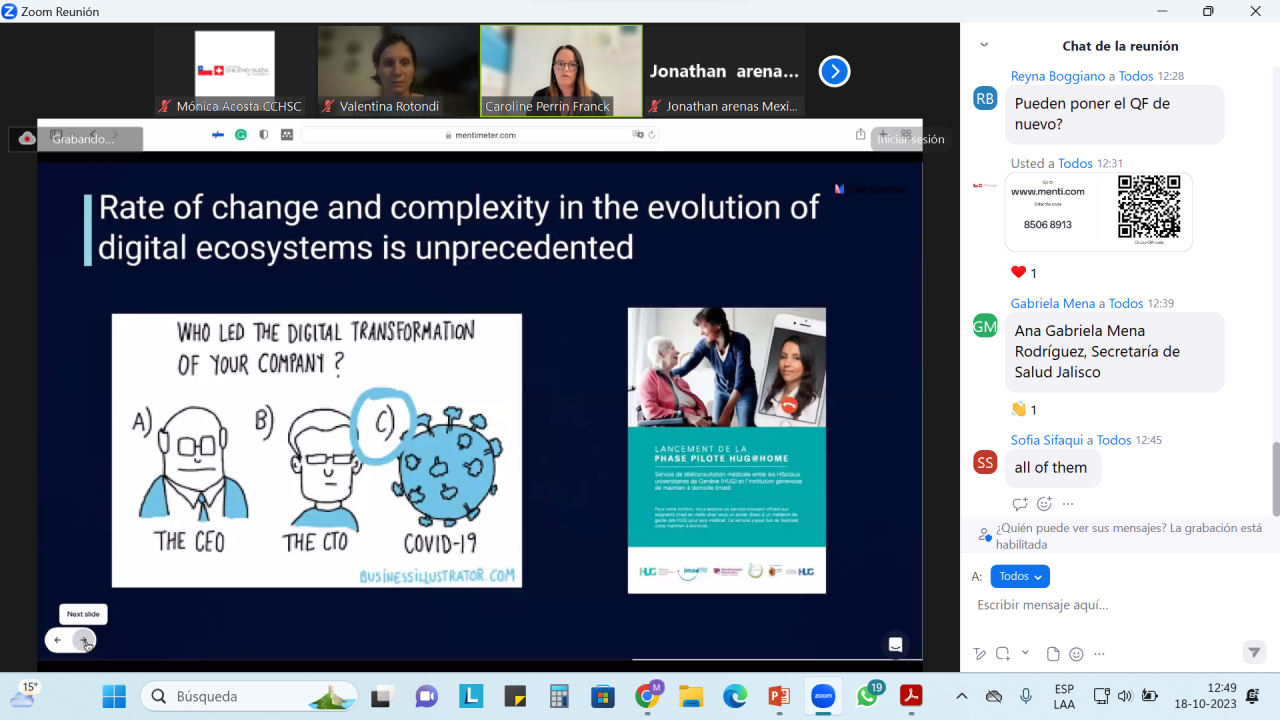This screenshot has height=720, width=1280.
Task: Click the clapping reaction under Gabriela's message
Action: tap(1024, 409)
